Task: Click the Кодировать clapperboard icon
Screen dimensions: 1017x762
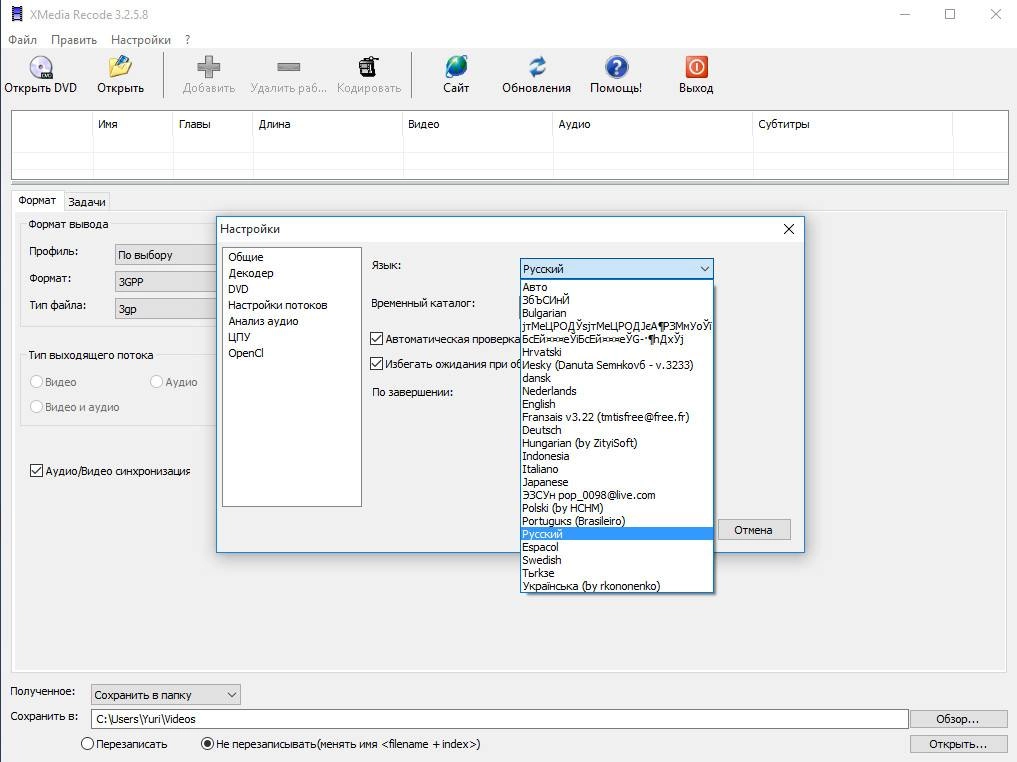Action: pos(368,67)
